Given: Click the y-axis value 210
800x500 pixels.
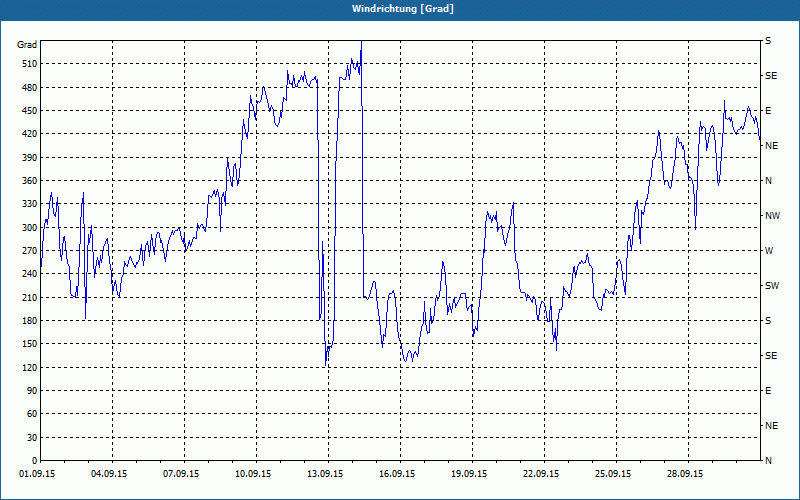Looking at the screenshot, I should coord(30,297).
